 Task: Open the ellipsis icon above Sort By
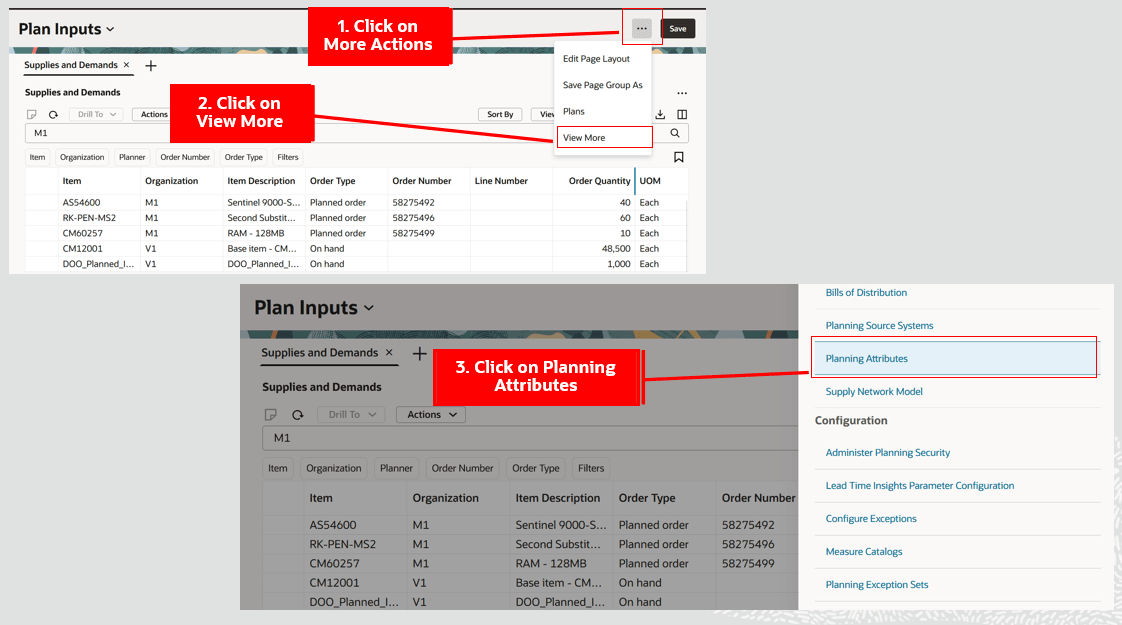tap(682, 92)
